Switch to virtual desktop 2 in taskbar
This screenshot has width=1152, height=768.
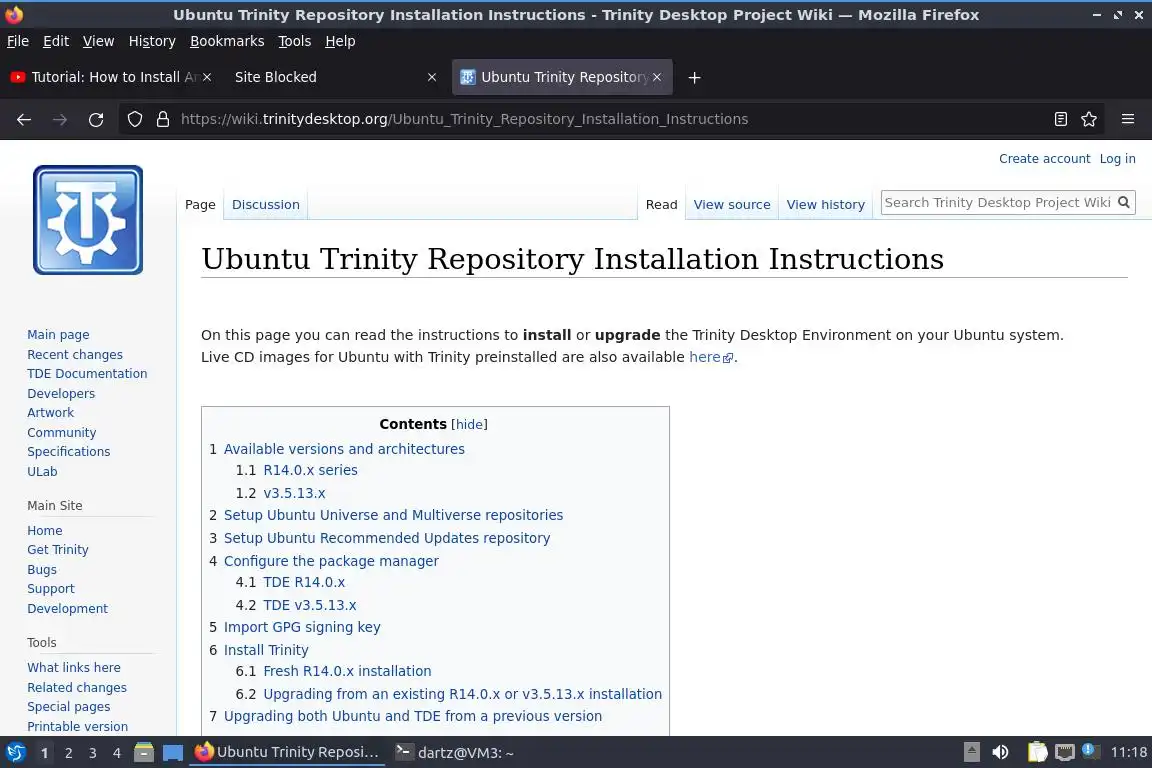point(68,753)
